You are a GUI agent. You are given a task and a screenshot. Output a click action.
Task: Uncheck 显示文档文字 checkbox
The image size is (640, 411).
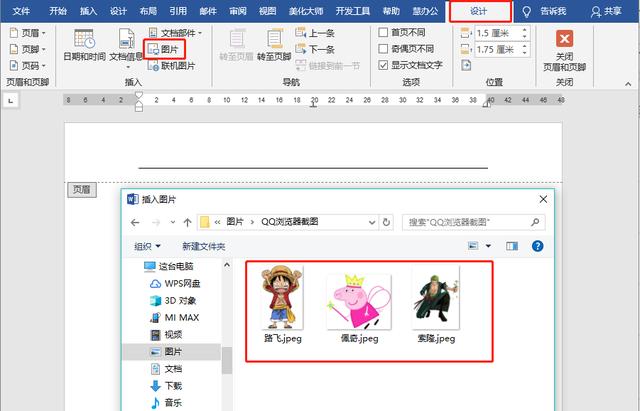383,65
